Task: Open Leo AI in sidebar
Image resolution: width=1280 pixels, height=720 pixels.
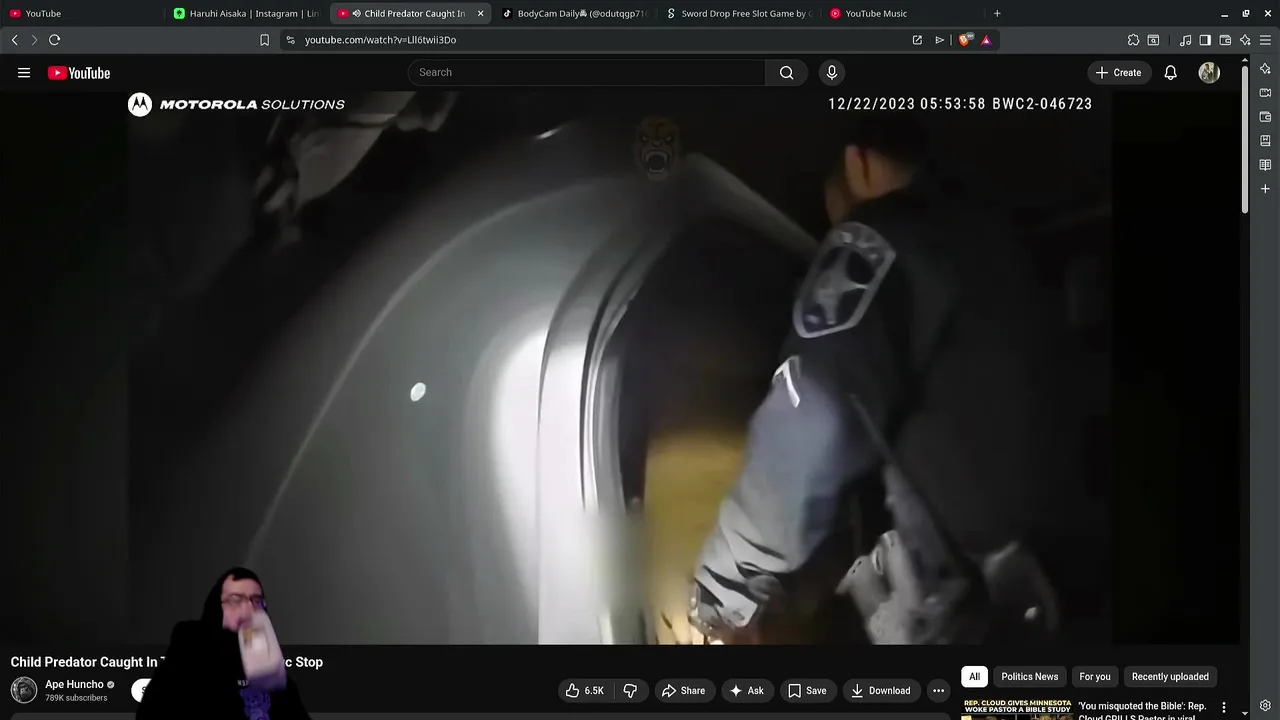Action: point(1265,69)
